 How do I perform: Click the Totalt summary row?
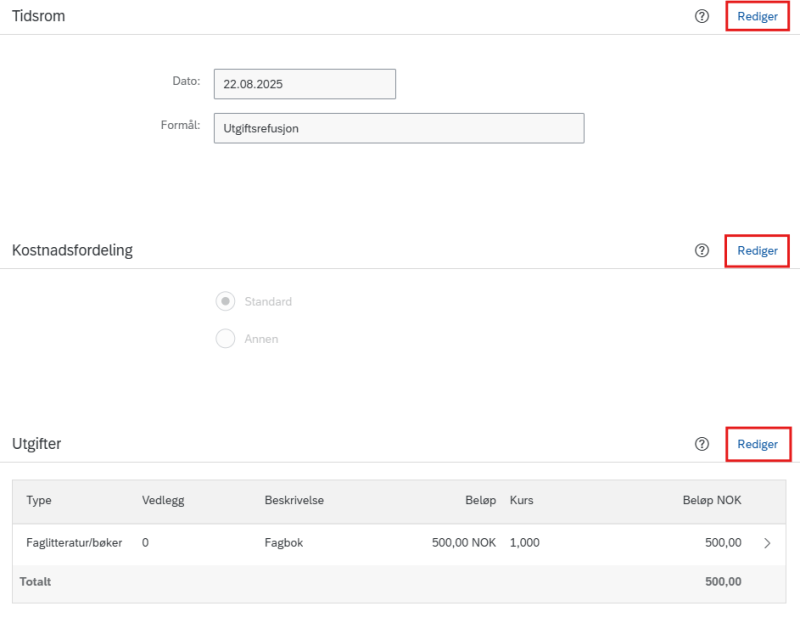click(x=399, y=582)
